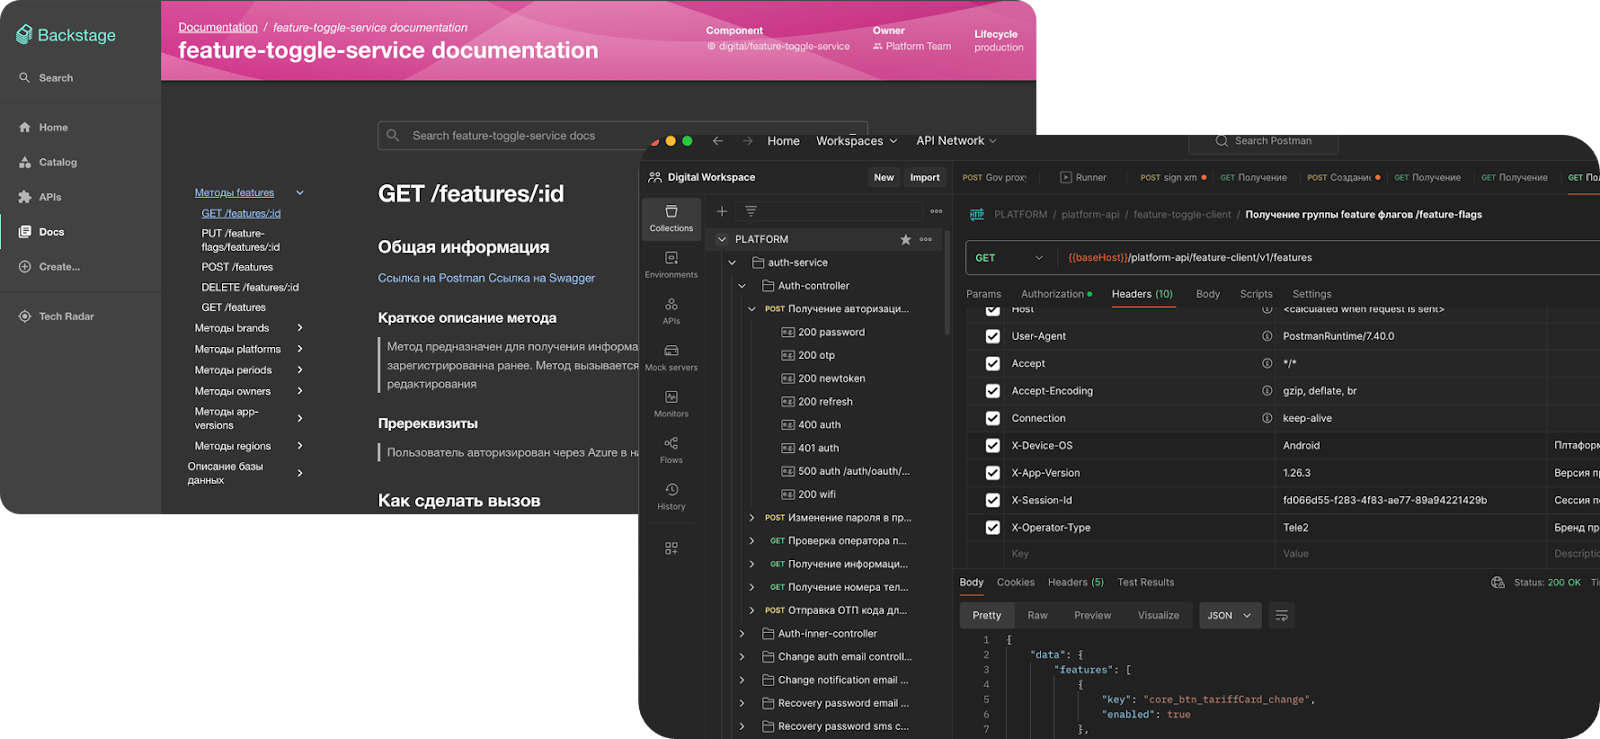1600x739 pixels.
Task: Click the network globe icon beside Status
Action: 1497,582
